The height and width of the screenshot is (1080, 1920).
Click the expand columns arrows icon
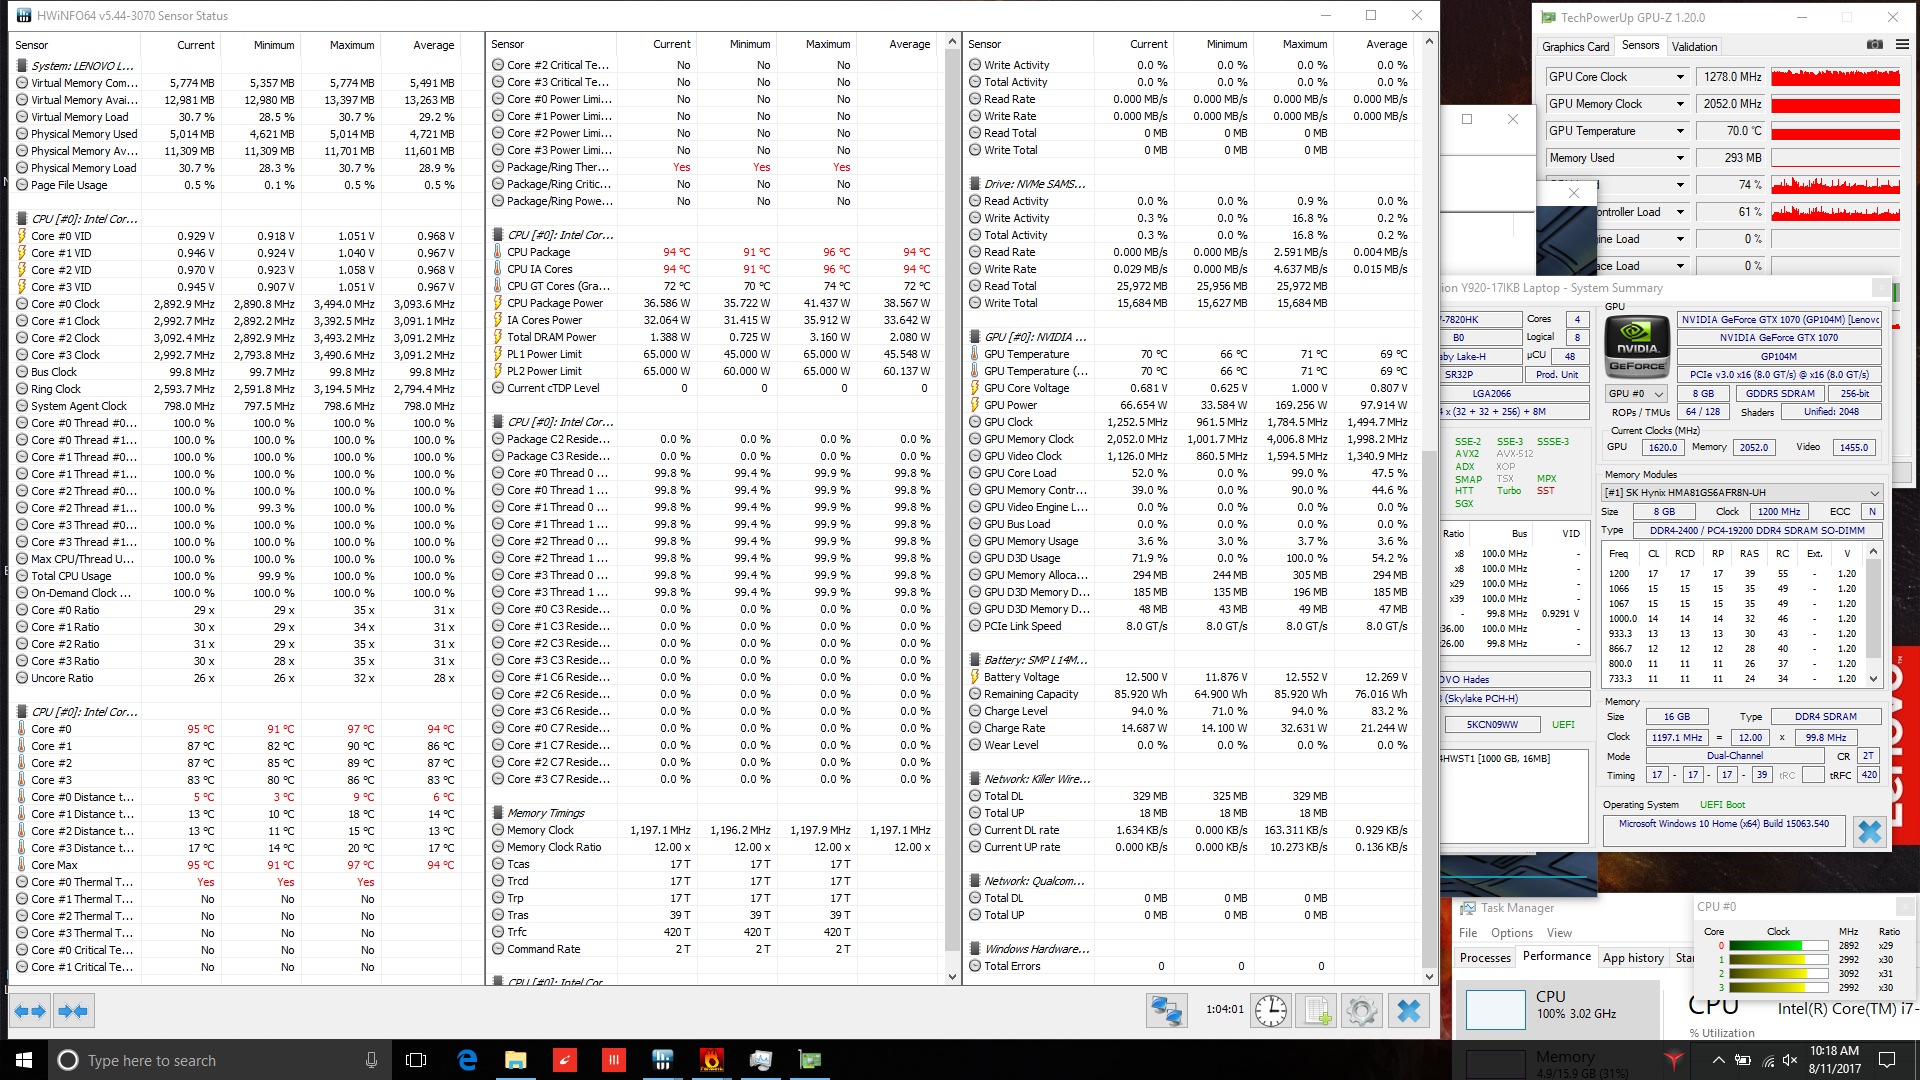coord(30,1011)
